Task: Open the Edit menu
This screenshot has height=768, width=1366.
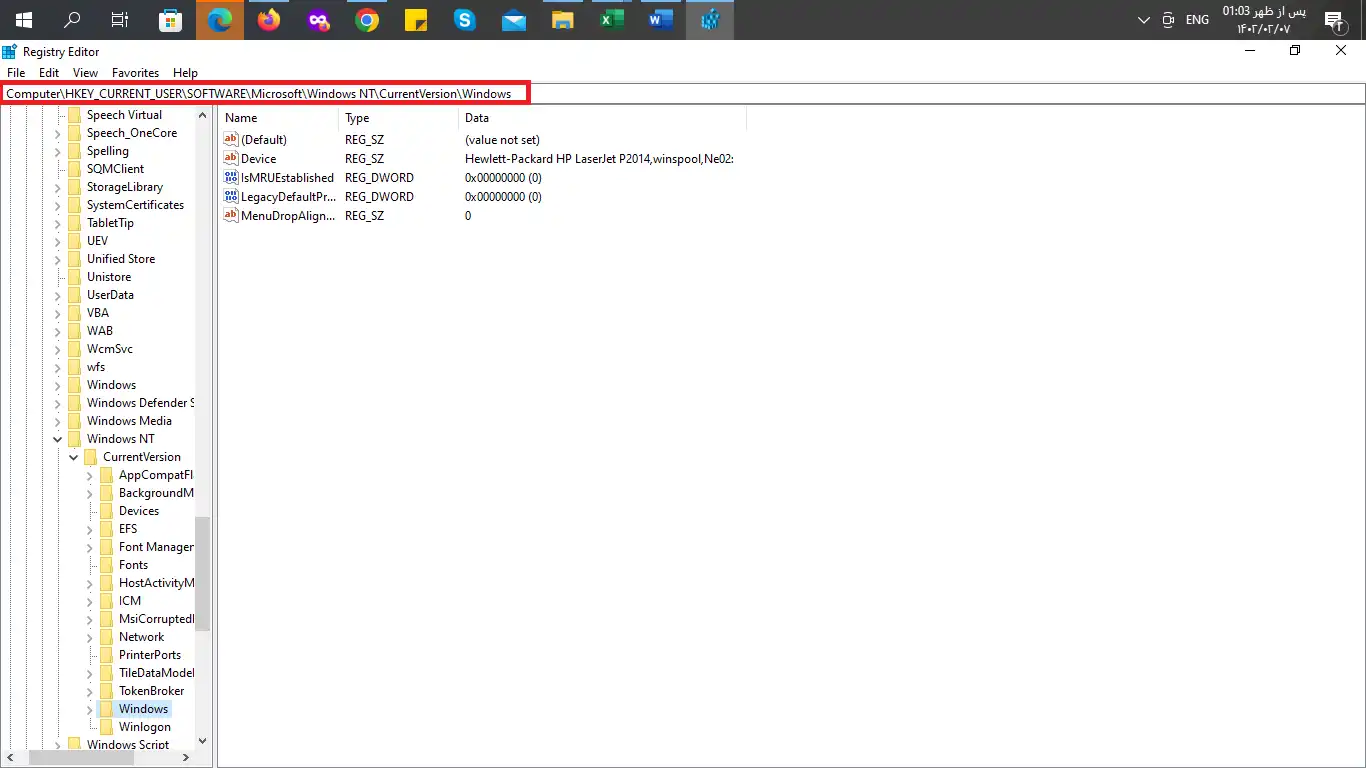Action: coord(49,73)
